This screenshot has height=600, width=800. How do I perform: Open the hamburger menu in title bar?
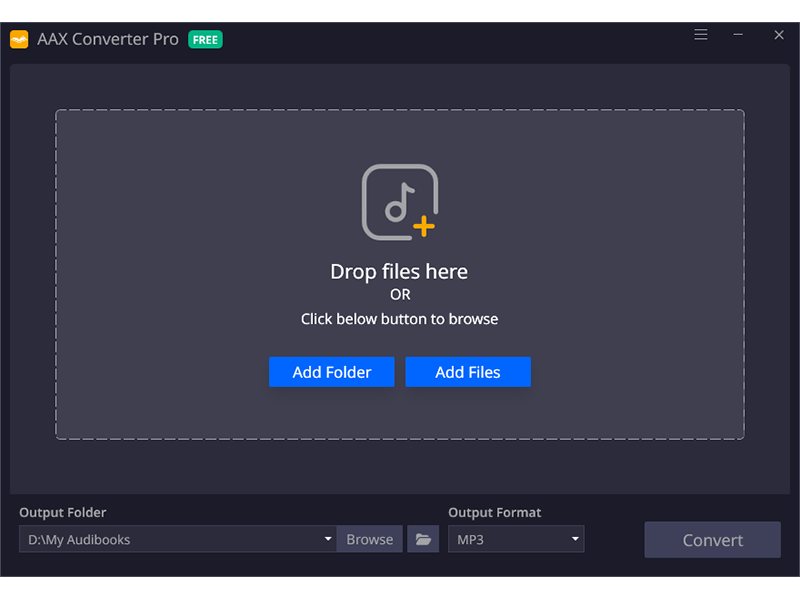tap(701, 34)
